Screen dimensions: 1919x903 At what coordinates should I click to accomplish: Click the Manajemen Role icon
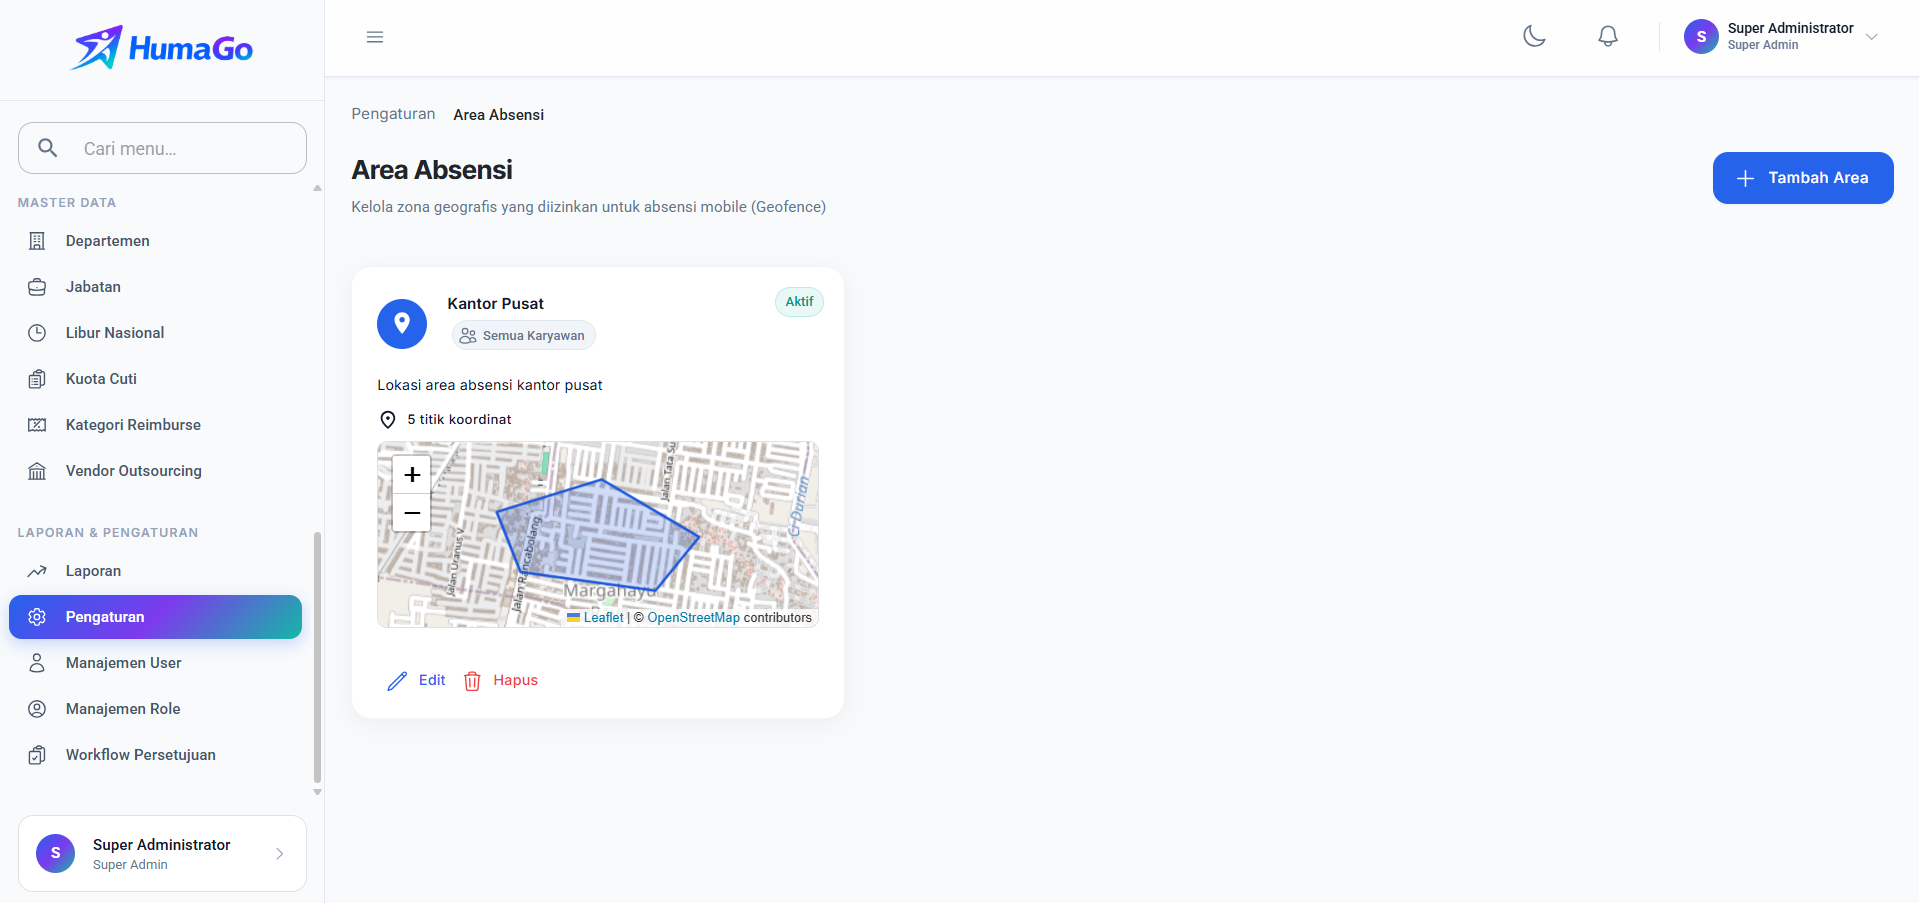click(x=37, y=709)
